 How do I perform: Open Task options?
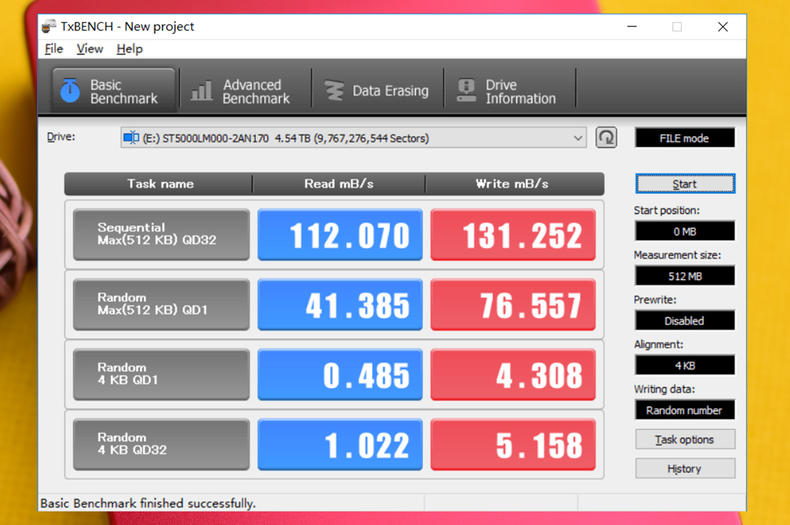[x=684, y=440]
